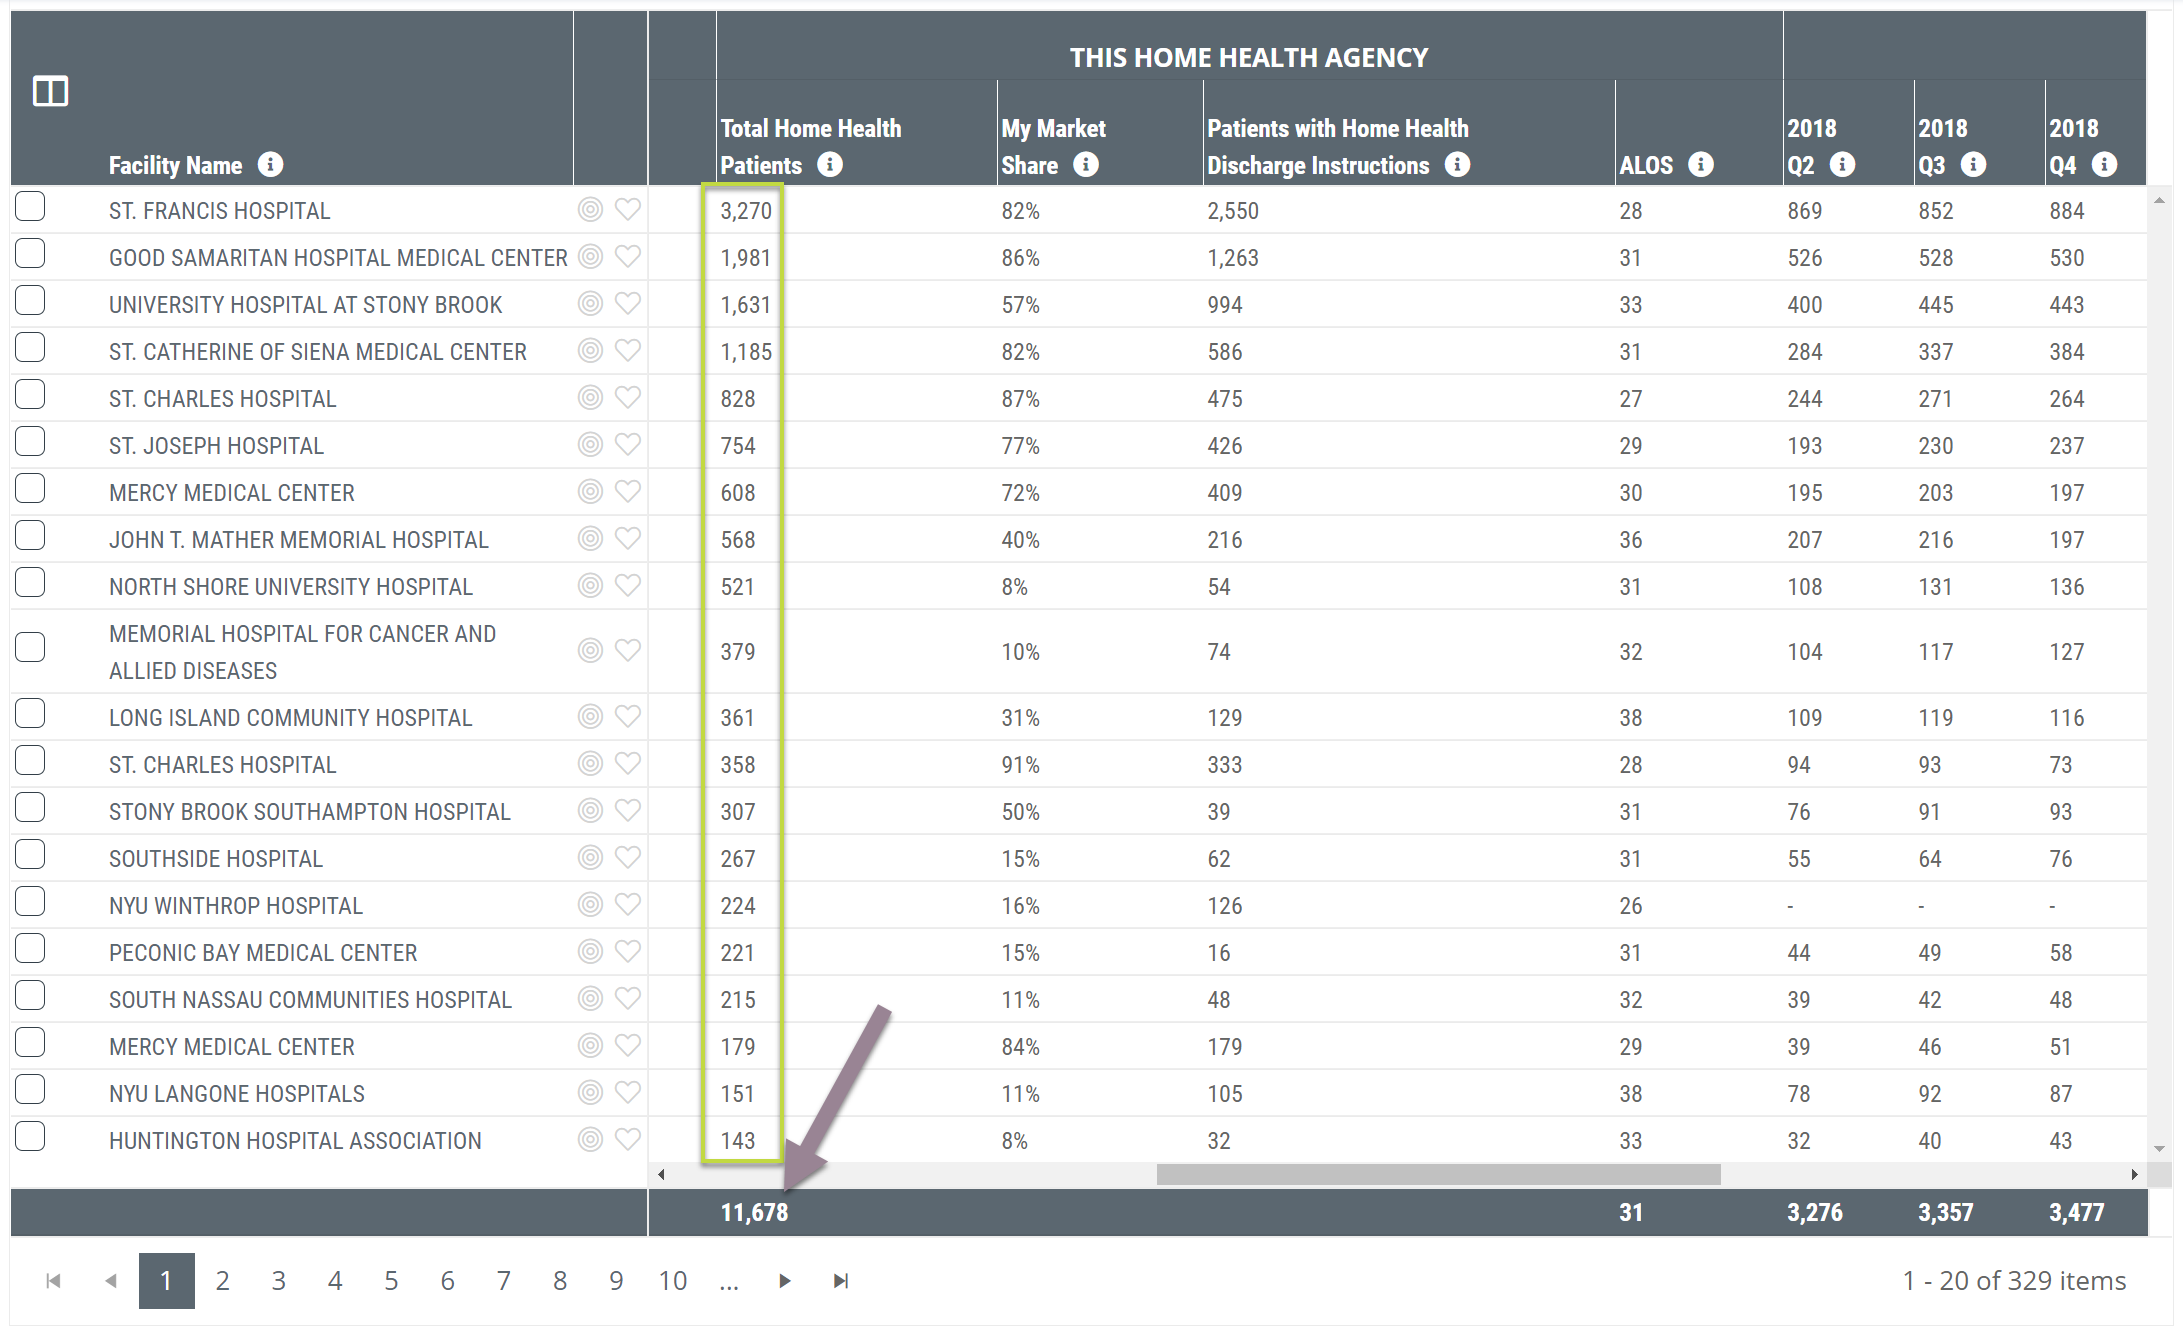Click info icon for 2018 Q3 column
2183x1334 pixels.
coord(1972,164)
